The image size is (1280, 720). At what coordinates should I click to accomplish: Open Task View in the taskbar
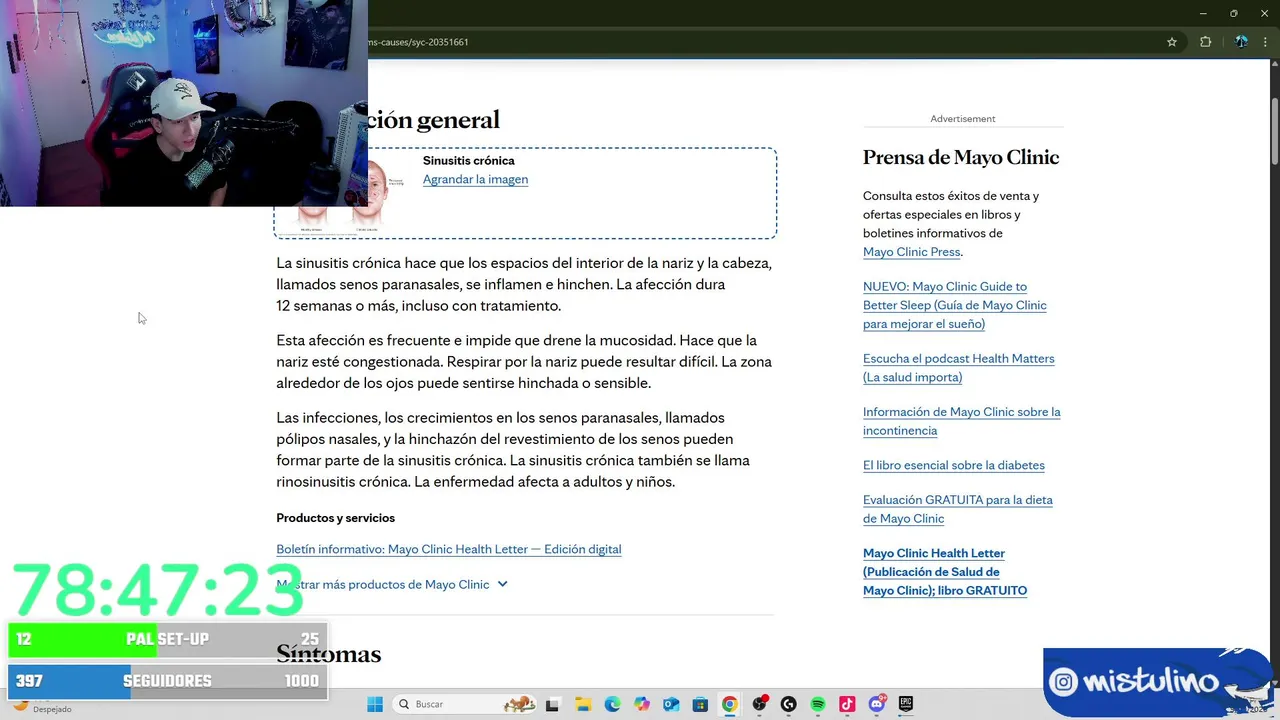552,704
